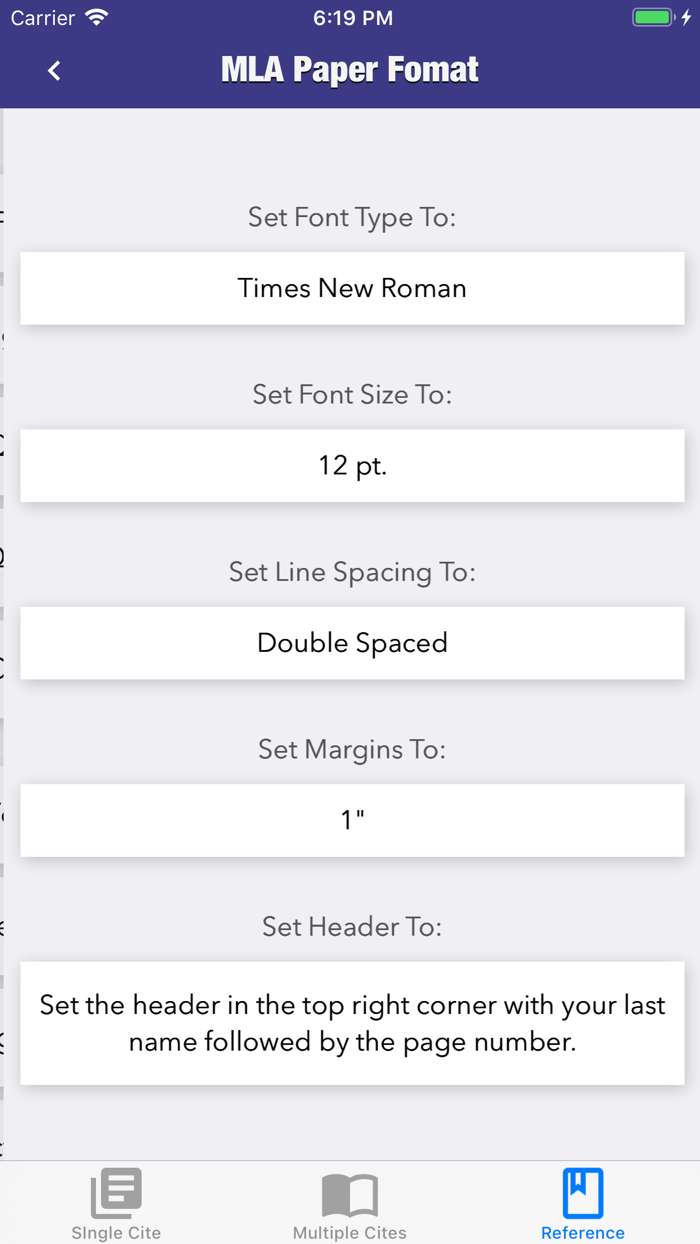Open the Single Cite tab icon
This screenshot has height=1244, width=700.
coord(116,1193)
